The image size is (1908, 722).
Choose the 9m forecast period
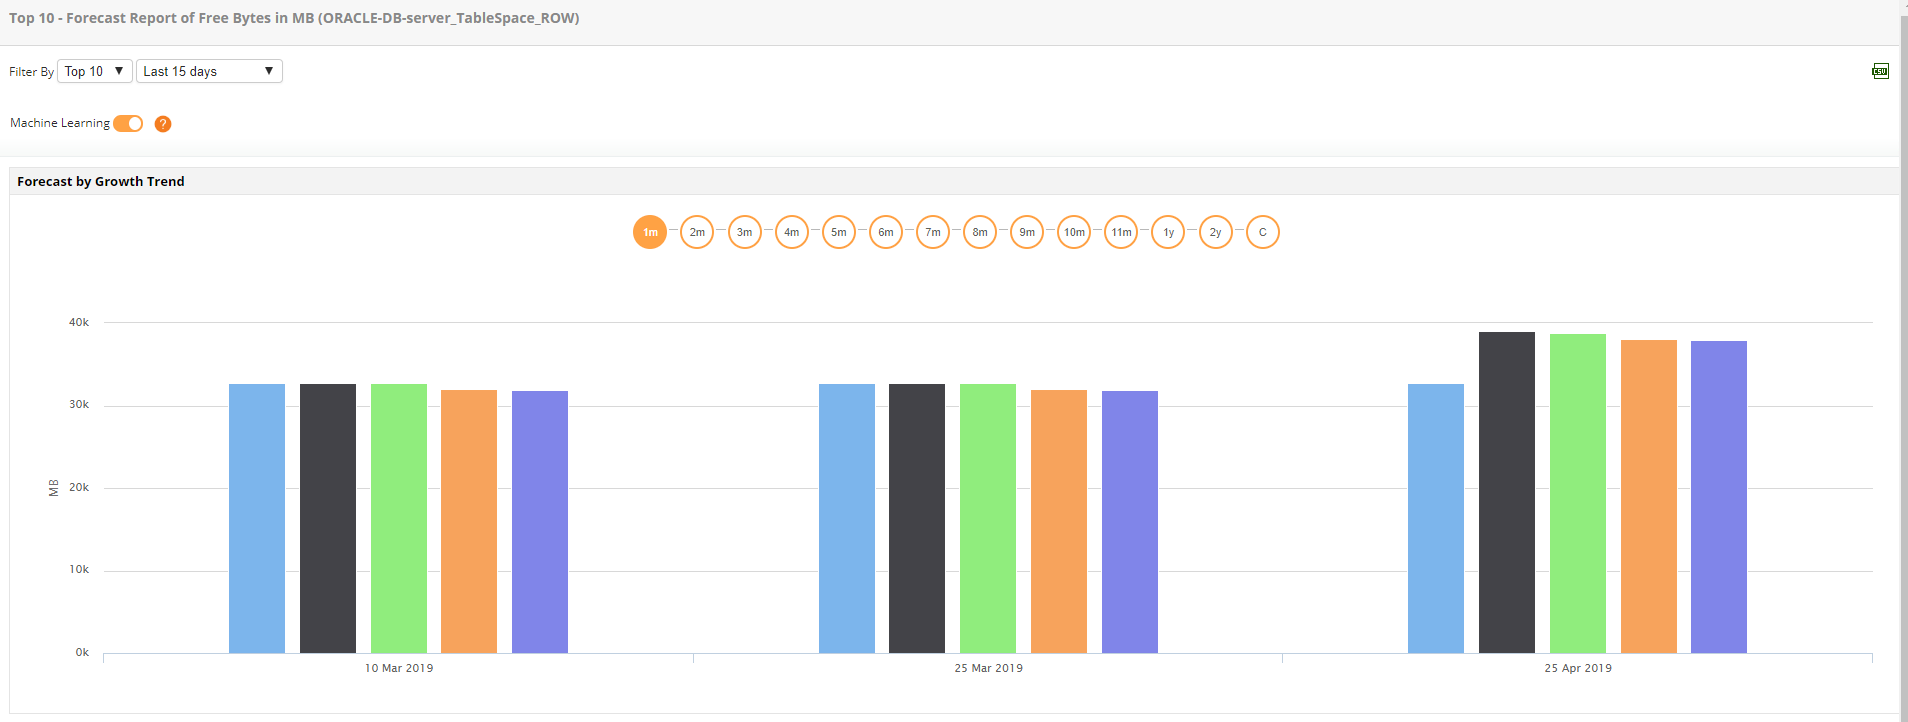coord(1027,232)
